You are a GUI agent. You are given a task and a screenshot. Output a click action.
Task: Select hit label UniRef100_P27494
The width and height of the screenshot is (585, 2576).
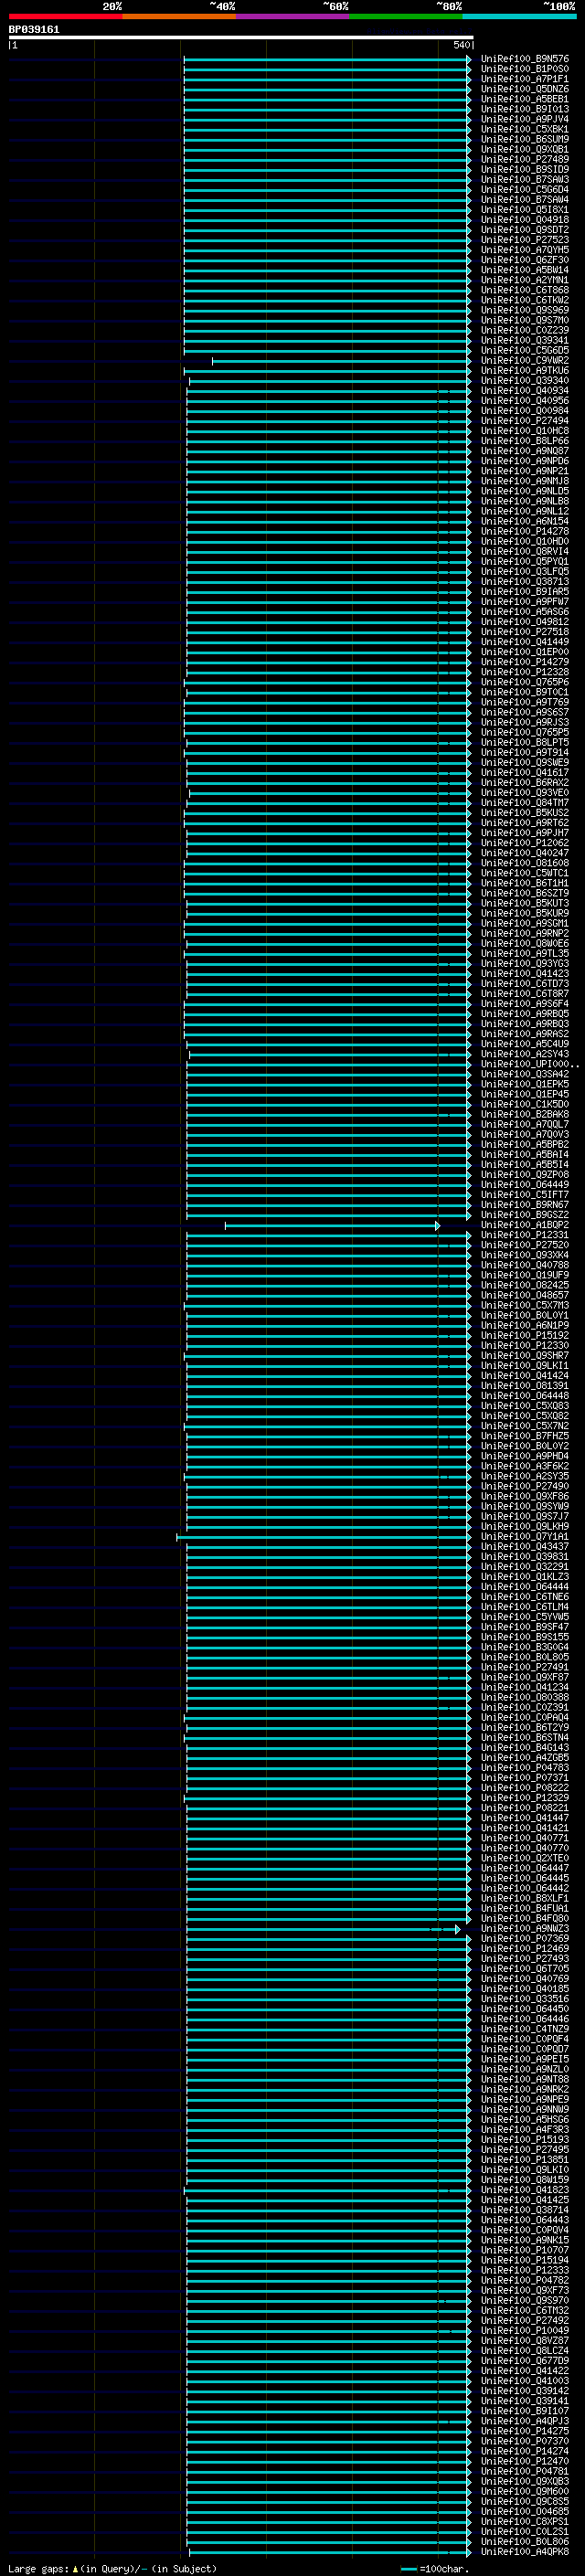click(x=525, y=420)
